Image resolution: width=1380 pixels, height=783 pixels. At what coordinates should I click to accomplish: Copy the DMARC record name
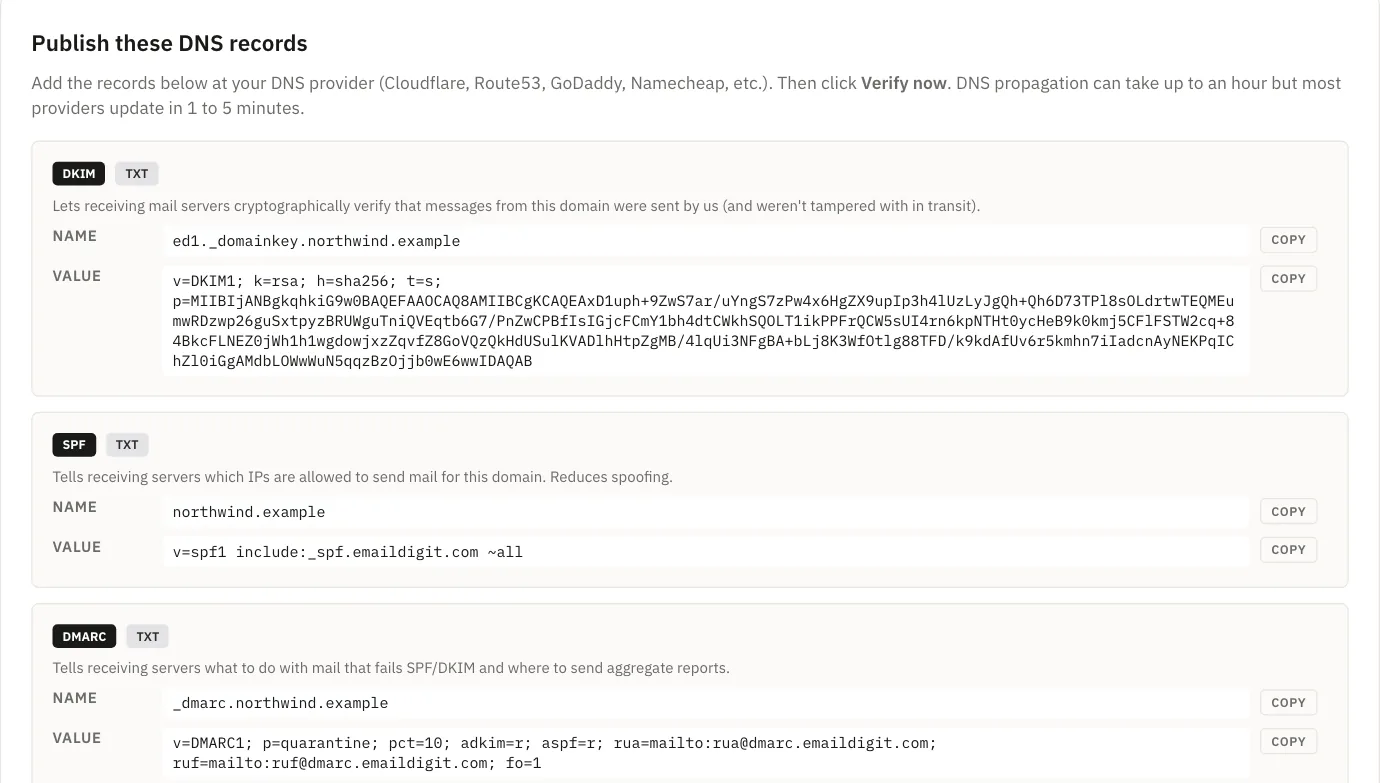point(1288,703)
